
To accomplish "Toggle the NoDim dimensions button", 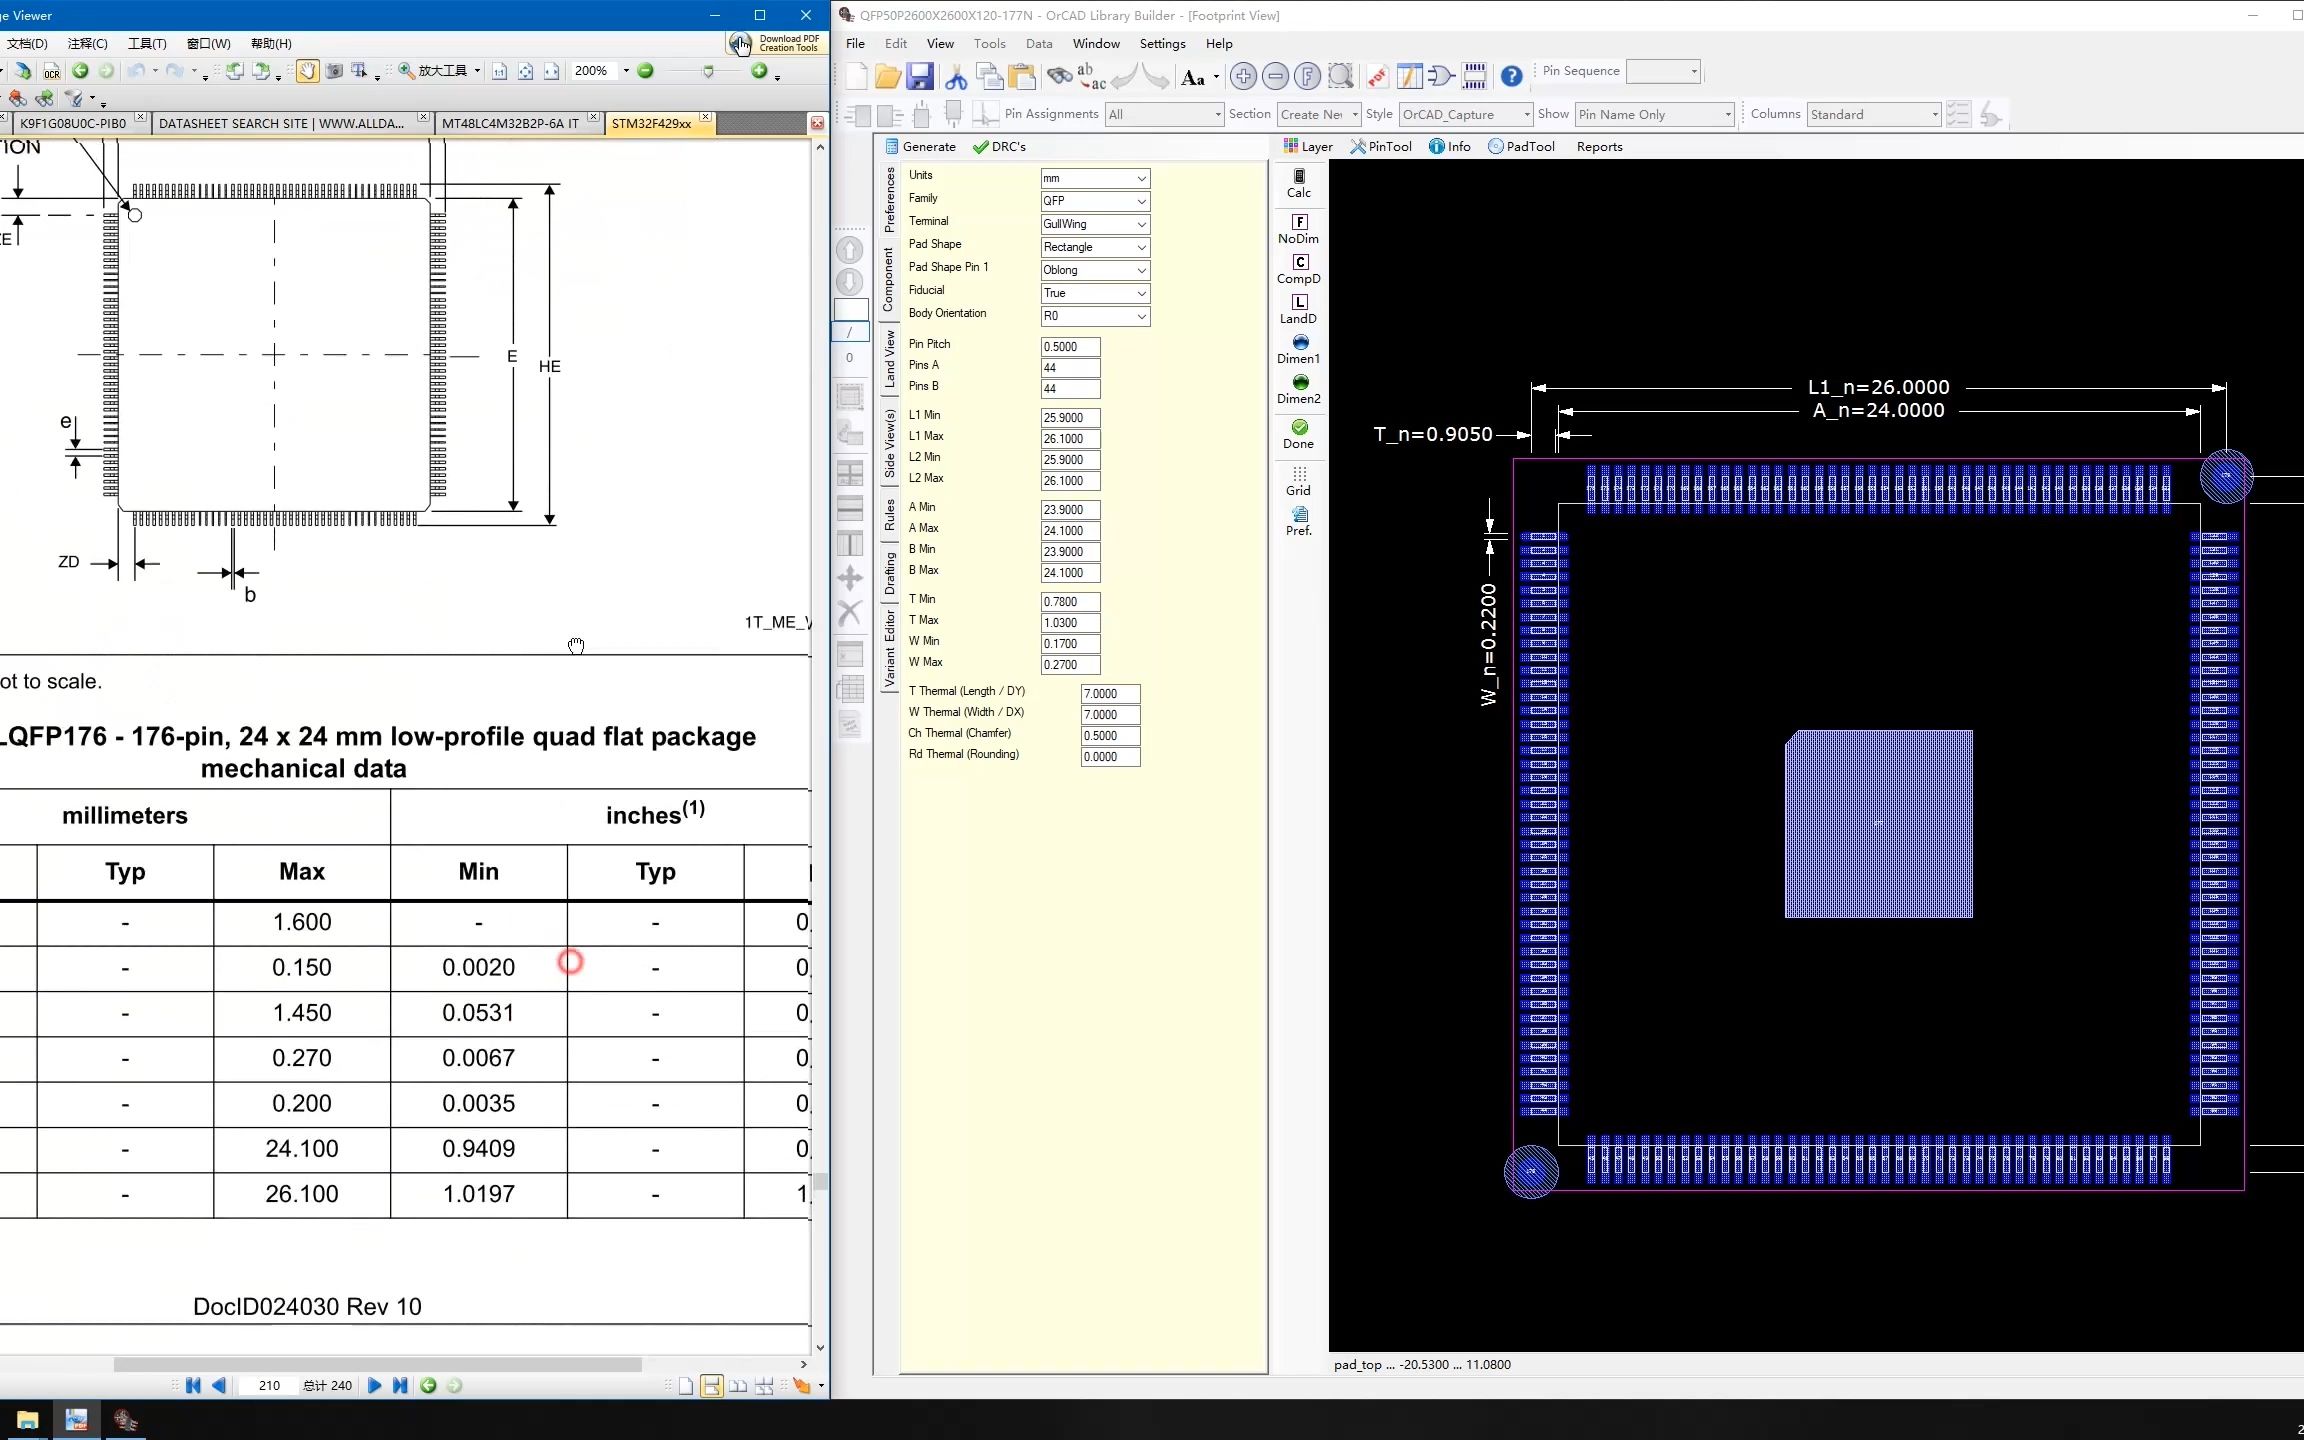I will pos(1298,229).
